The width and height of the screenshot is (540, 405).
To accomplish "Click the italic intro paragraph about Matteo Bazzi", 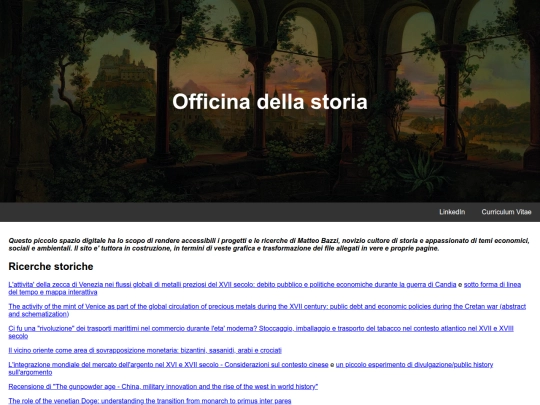I will pos(269,244).
